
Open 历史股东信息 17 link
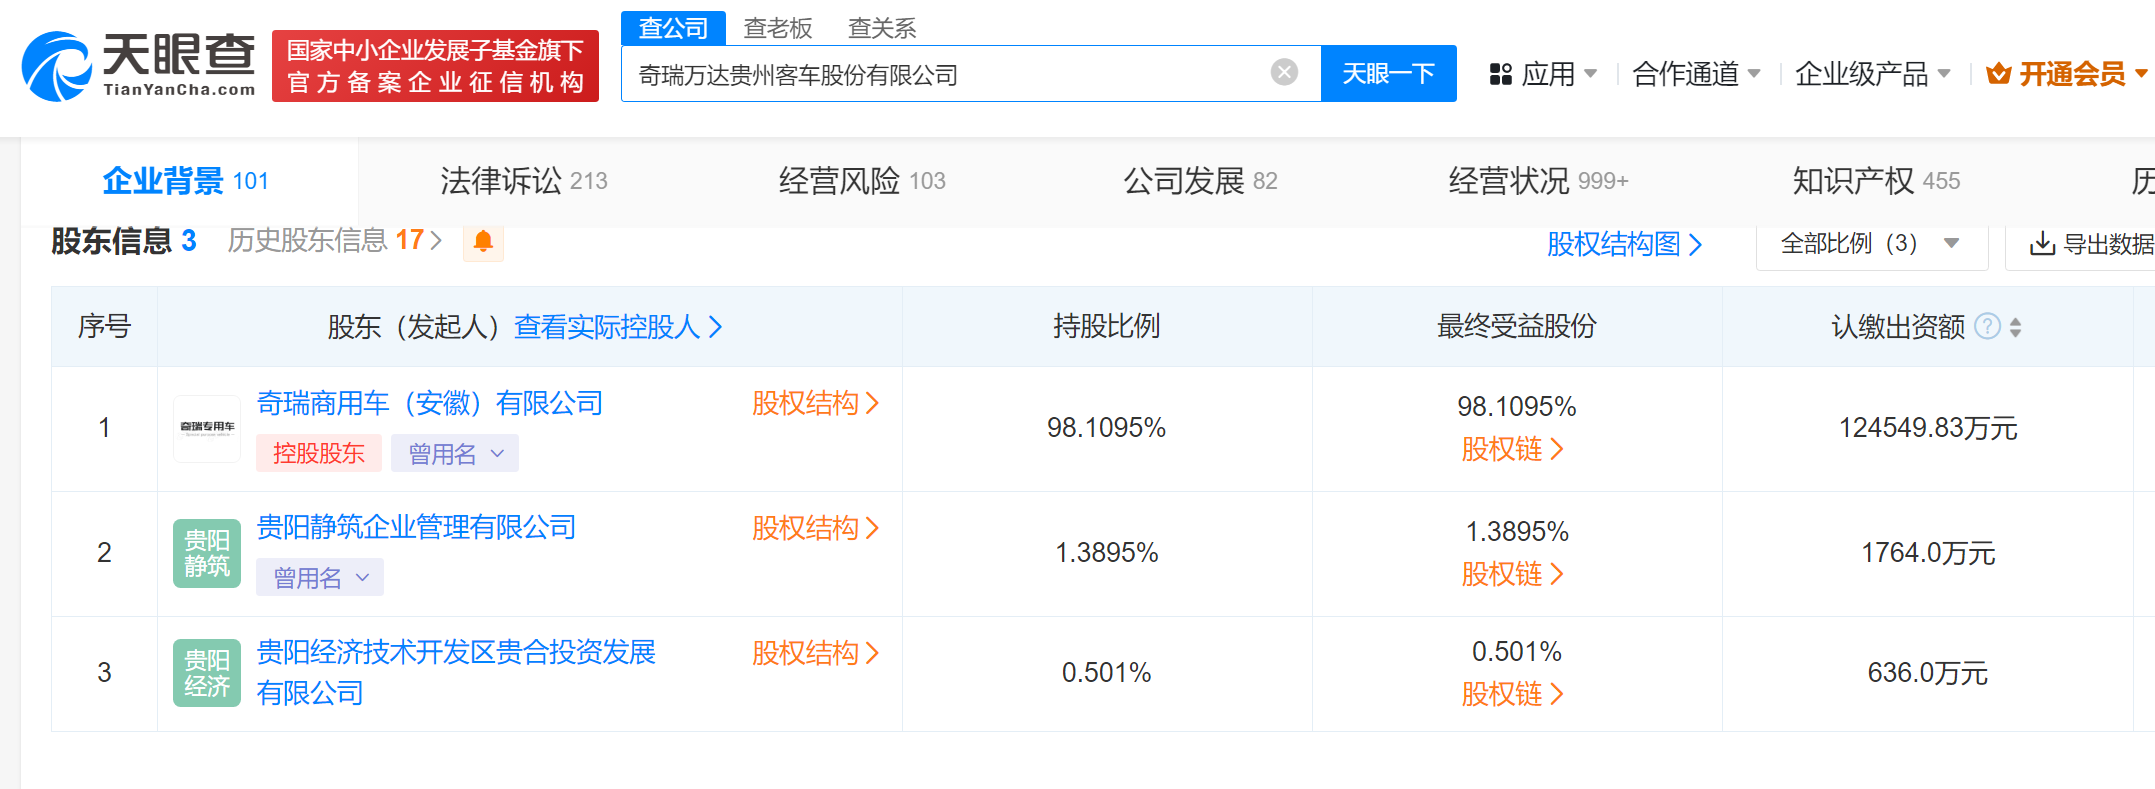335,241
